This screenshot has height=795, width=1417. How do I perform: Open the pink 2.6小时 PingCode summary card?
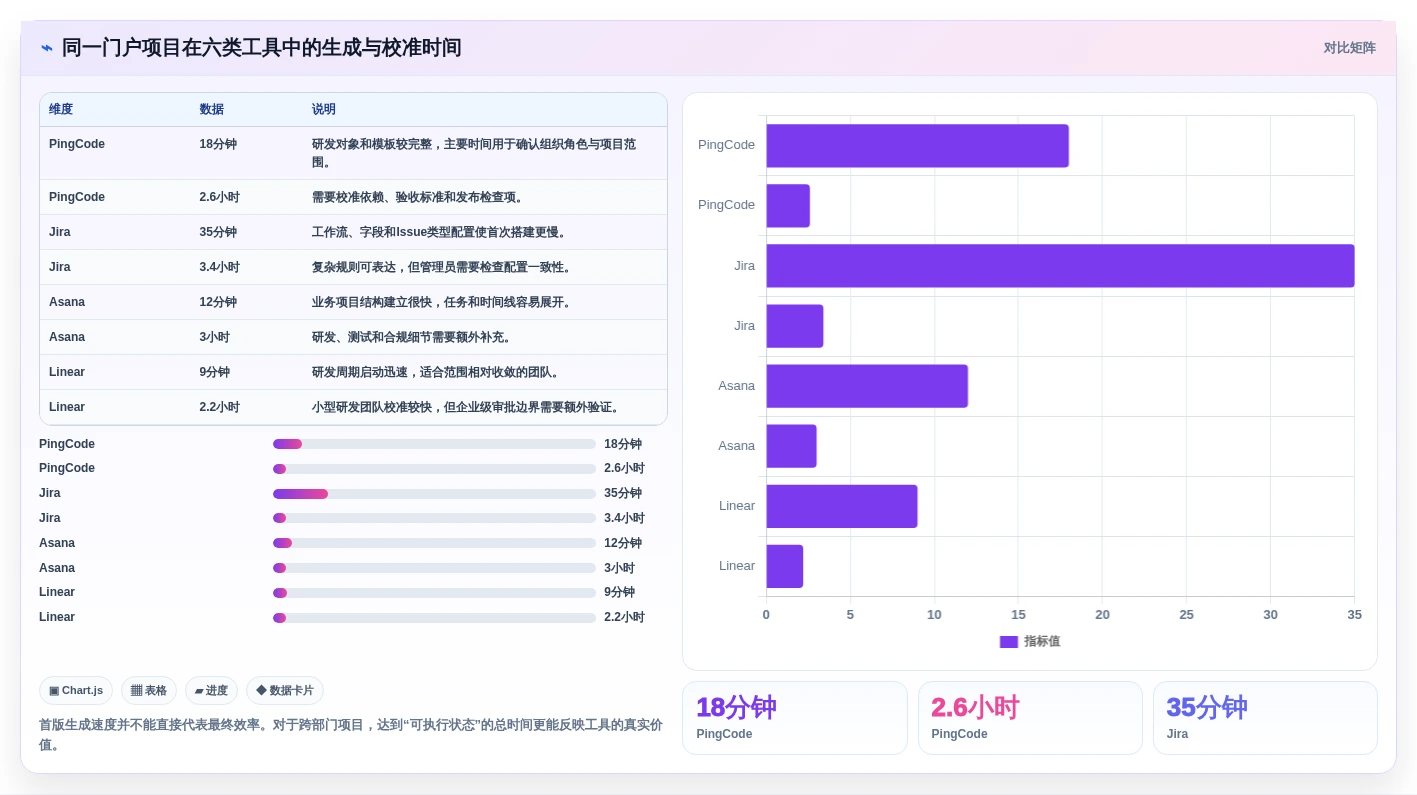[x=1030, y=718]
